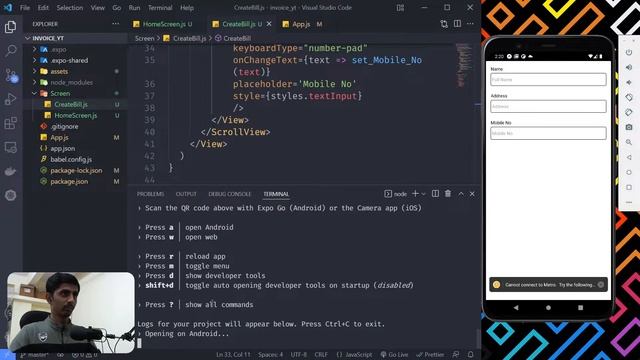
Task: Open Explorer panel more actions ellipsis
Action: click(116, 24)
